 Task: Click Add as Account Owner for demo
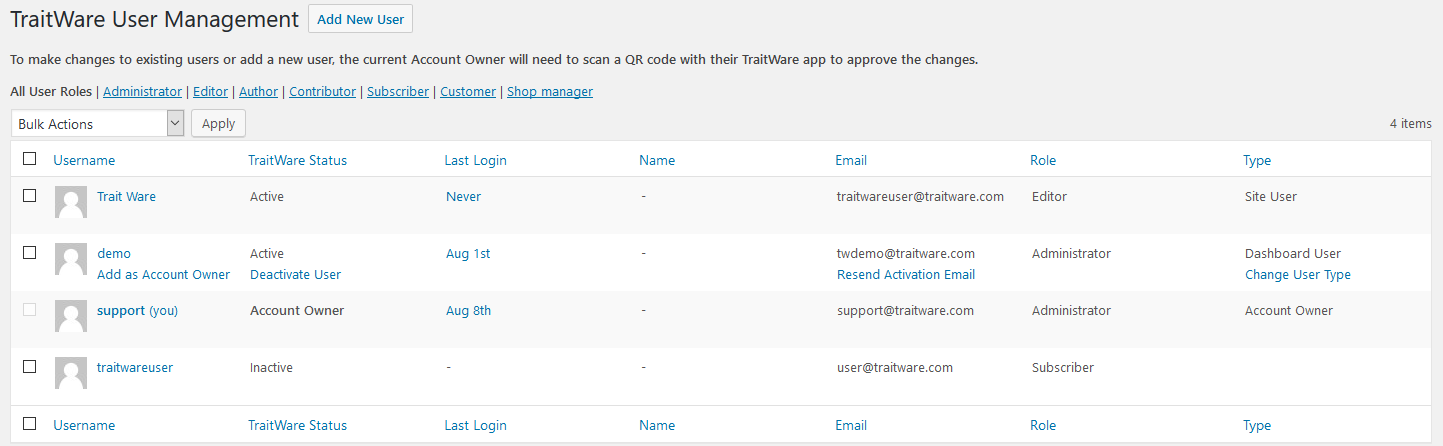click(x=163, y=275)
